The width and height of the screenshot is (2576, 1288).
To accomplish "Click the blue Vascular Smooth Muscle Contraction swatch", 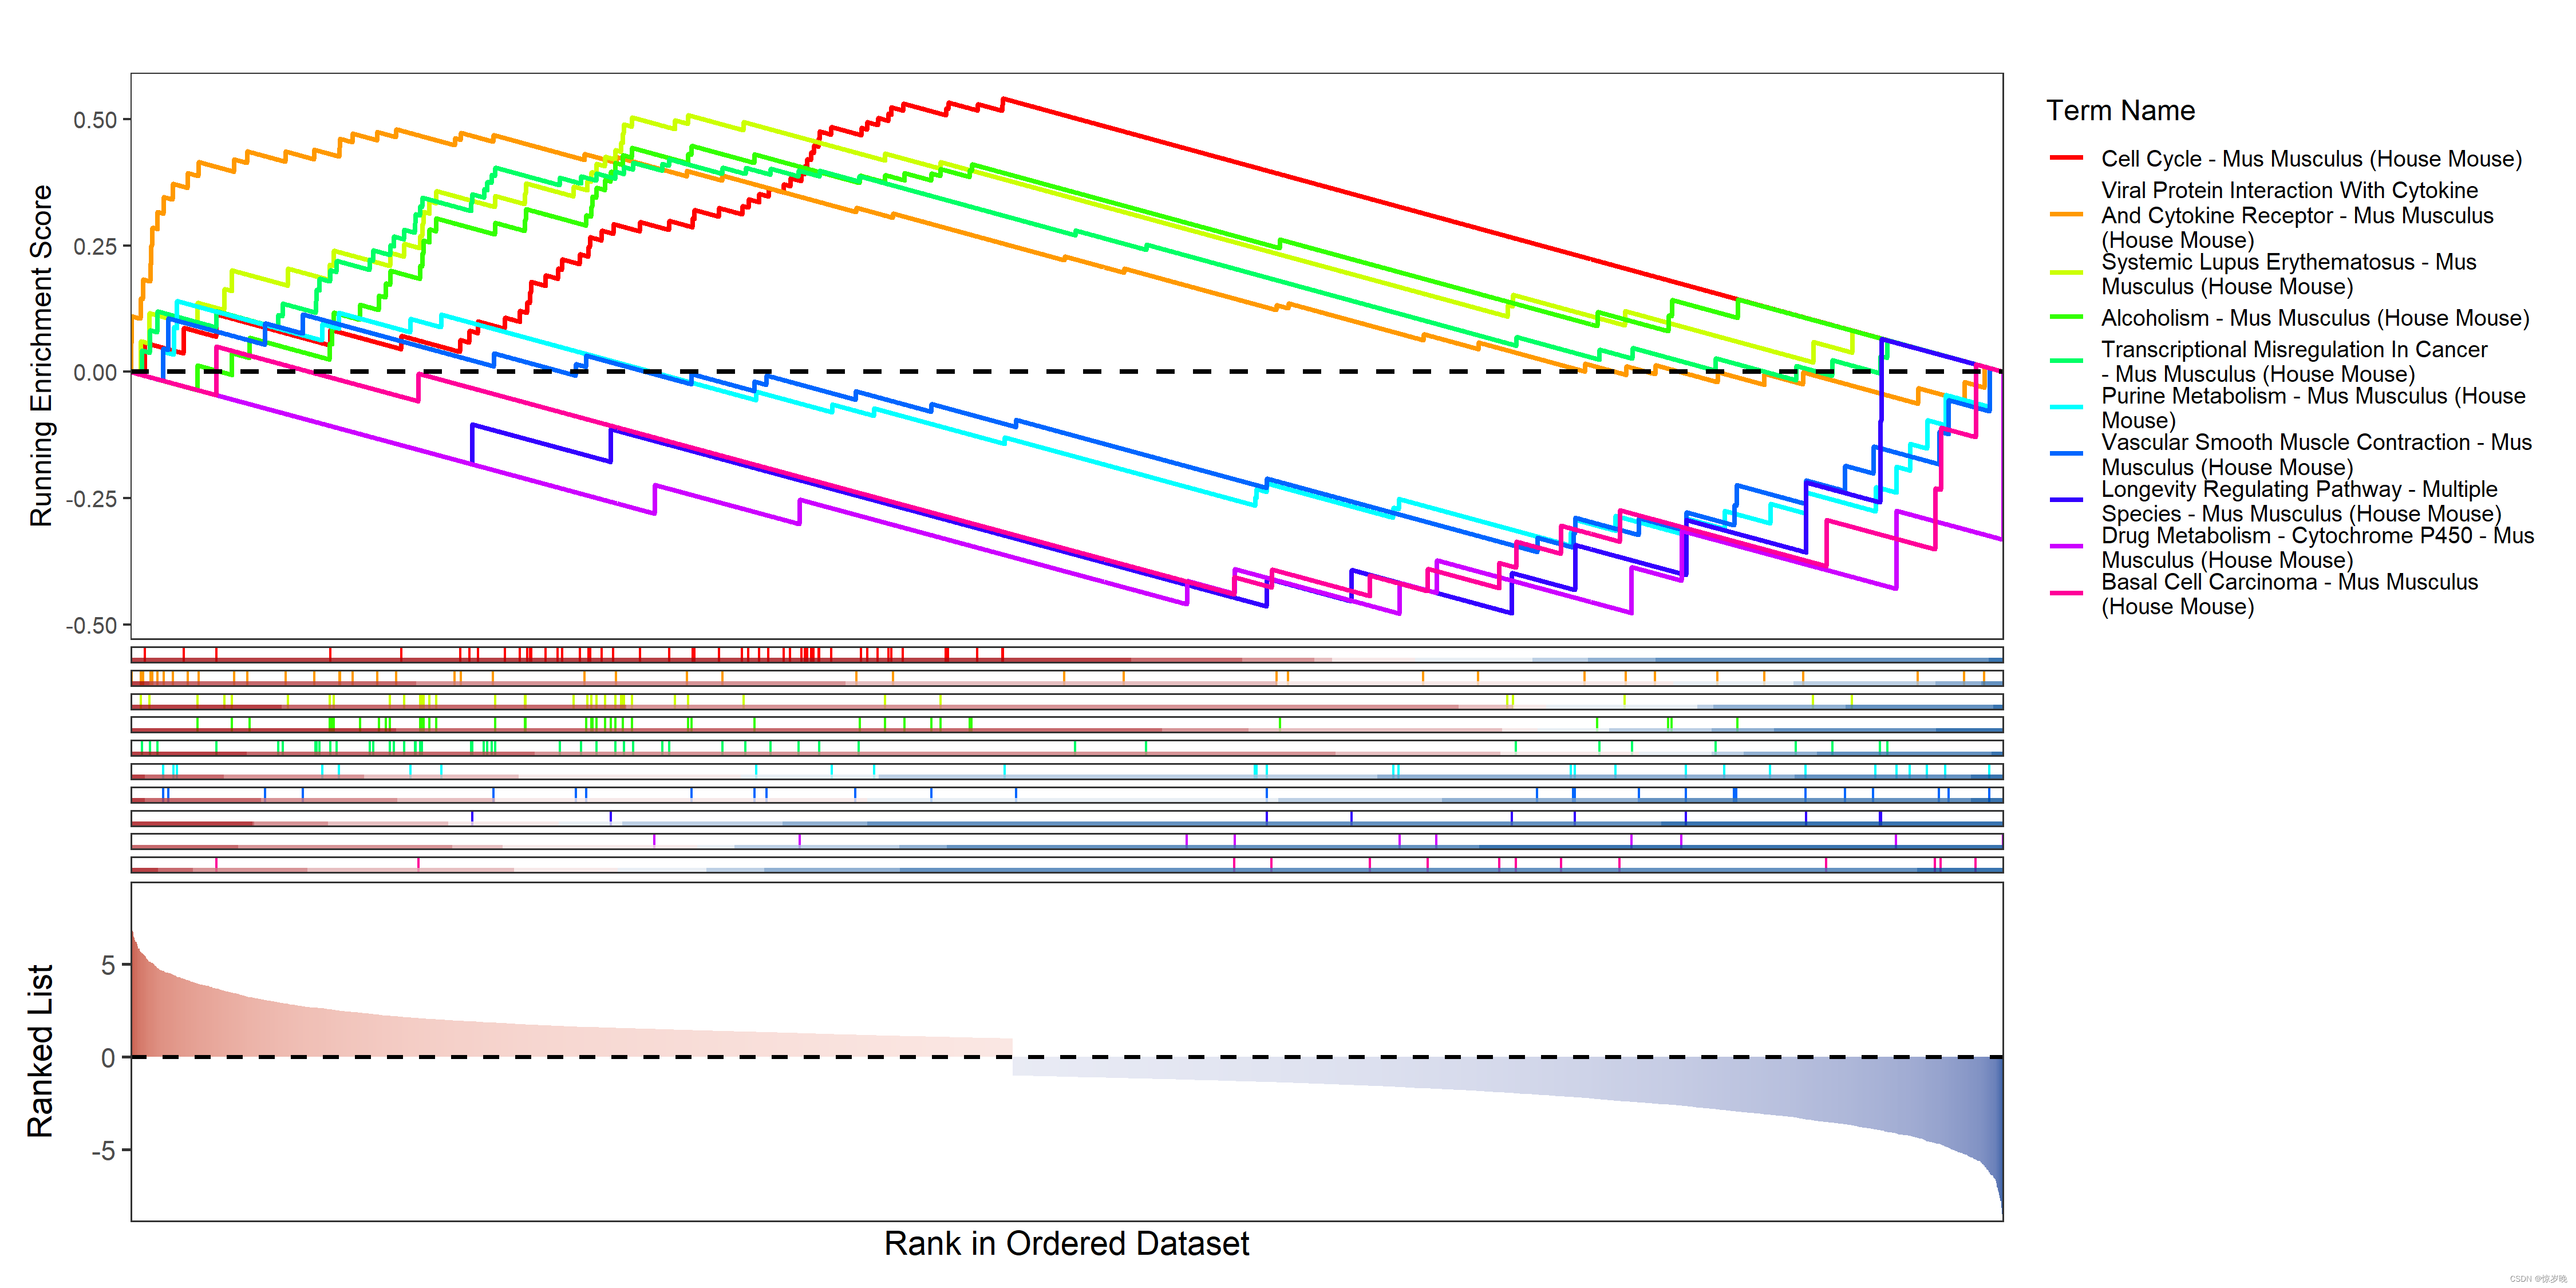I will (2066, 454).
